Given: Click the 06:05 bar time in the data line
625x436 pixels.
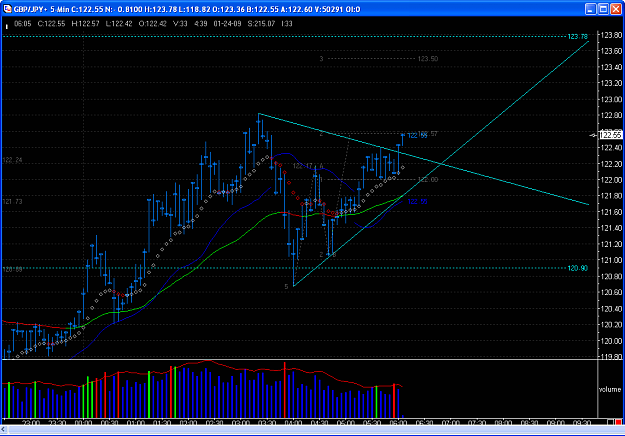Looking at the screenshot, I should [23, 24].
